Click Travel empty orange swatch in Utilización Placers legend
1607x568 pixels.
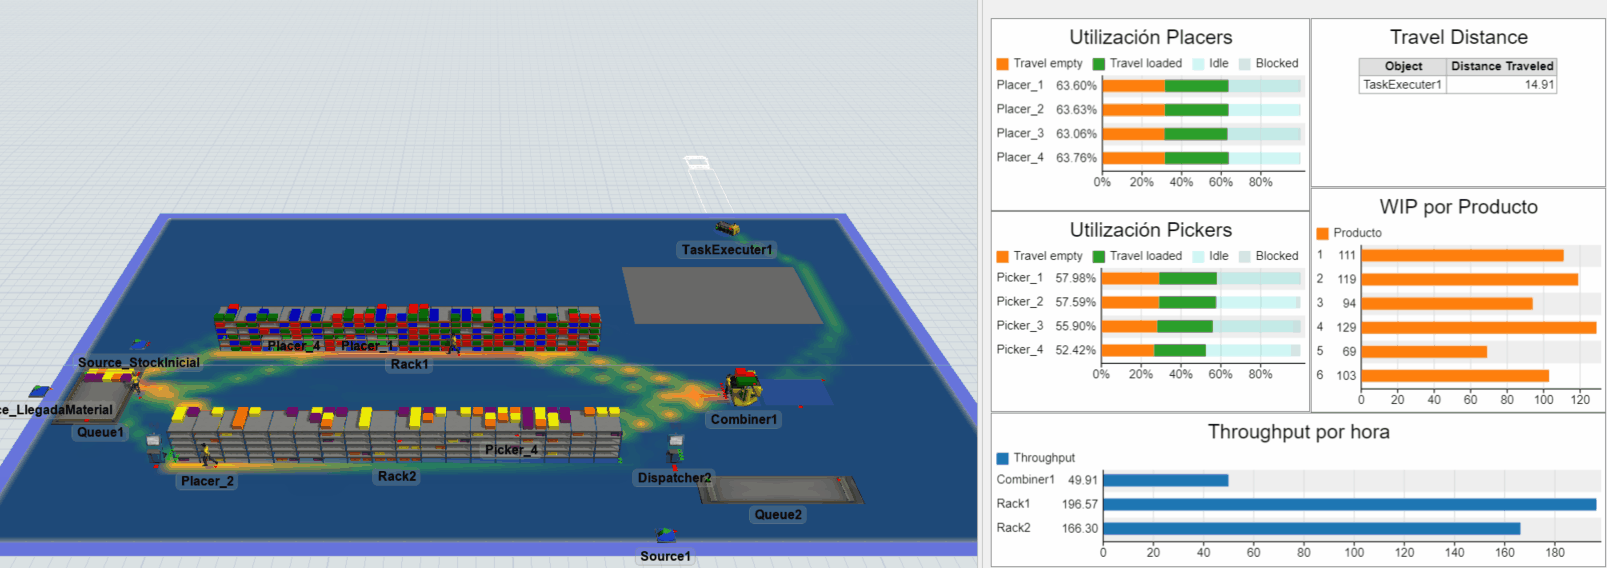point(1002,63)
